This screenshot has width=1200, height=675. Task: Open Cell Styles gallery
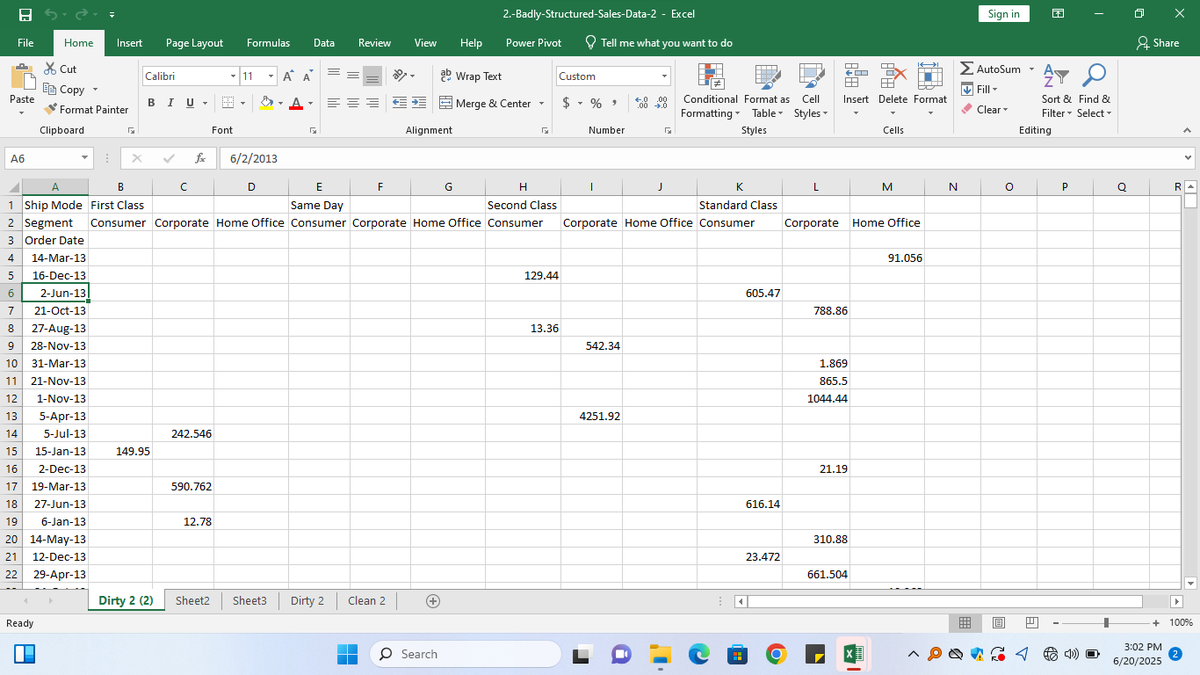811,92
